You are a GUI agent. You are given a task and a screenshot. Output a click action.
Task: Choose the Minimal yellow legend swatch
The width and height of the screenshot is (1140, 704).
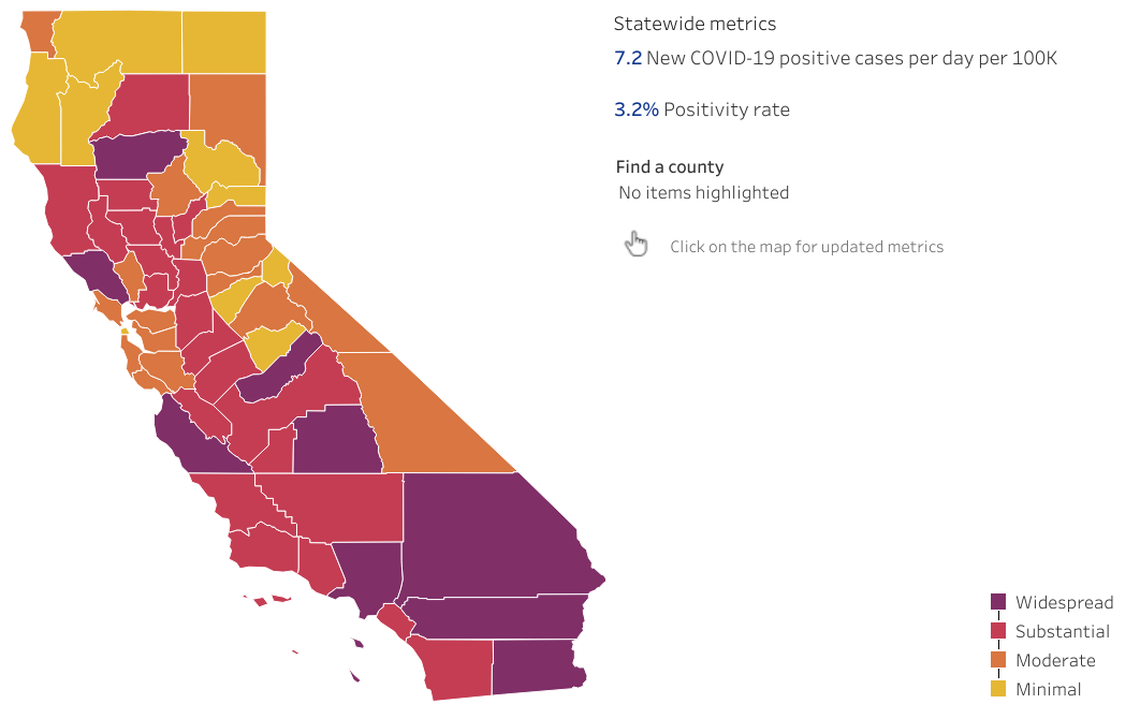click(998, 689)
